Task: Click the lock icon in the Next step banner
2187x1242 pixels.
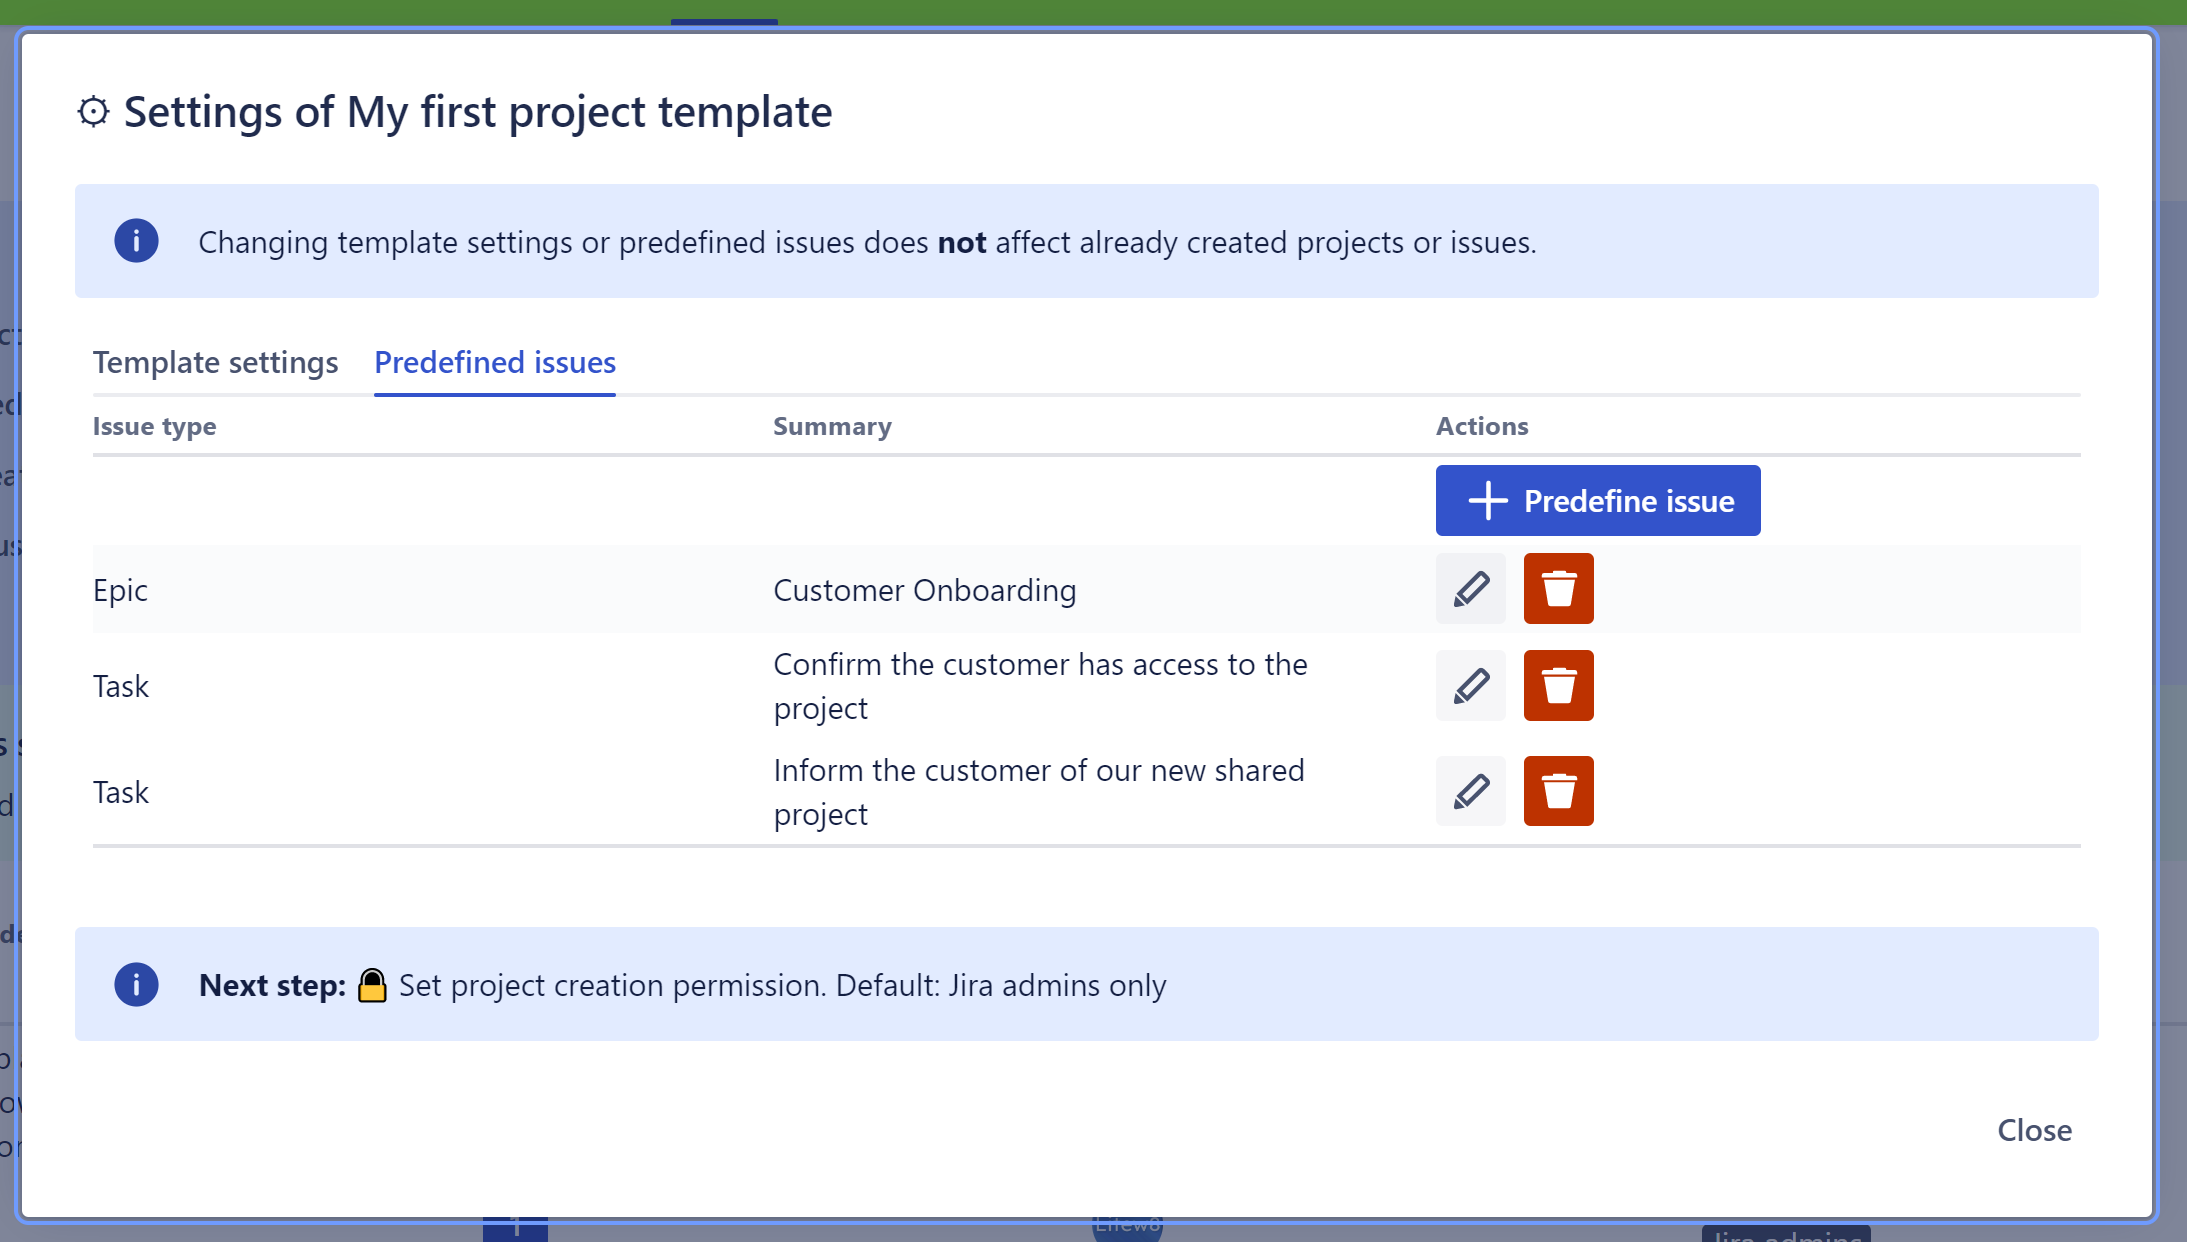Action: tap(371, 985)
